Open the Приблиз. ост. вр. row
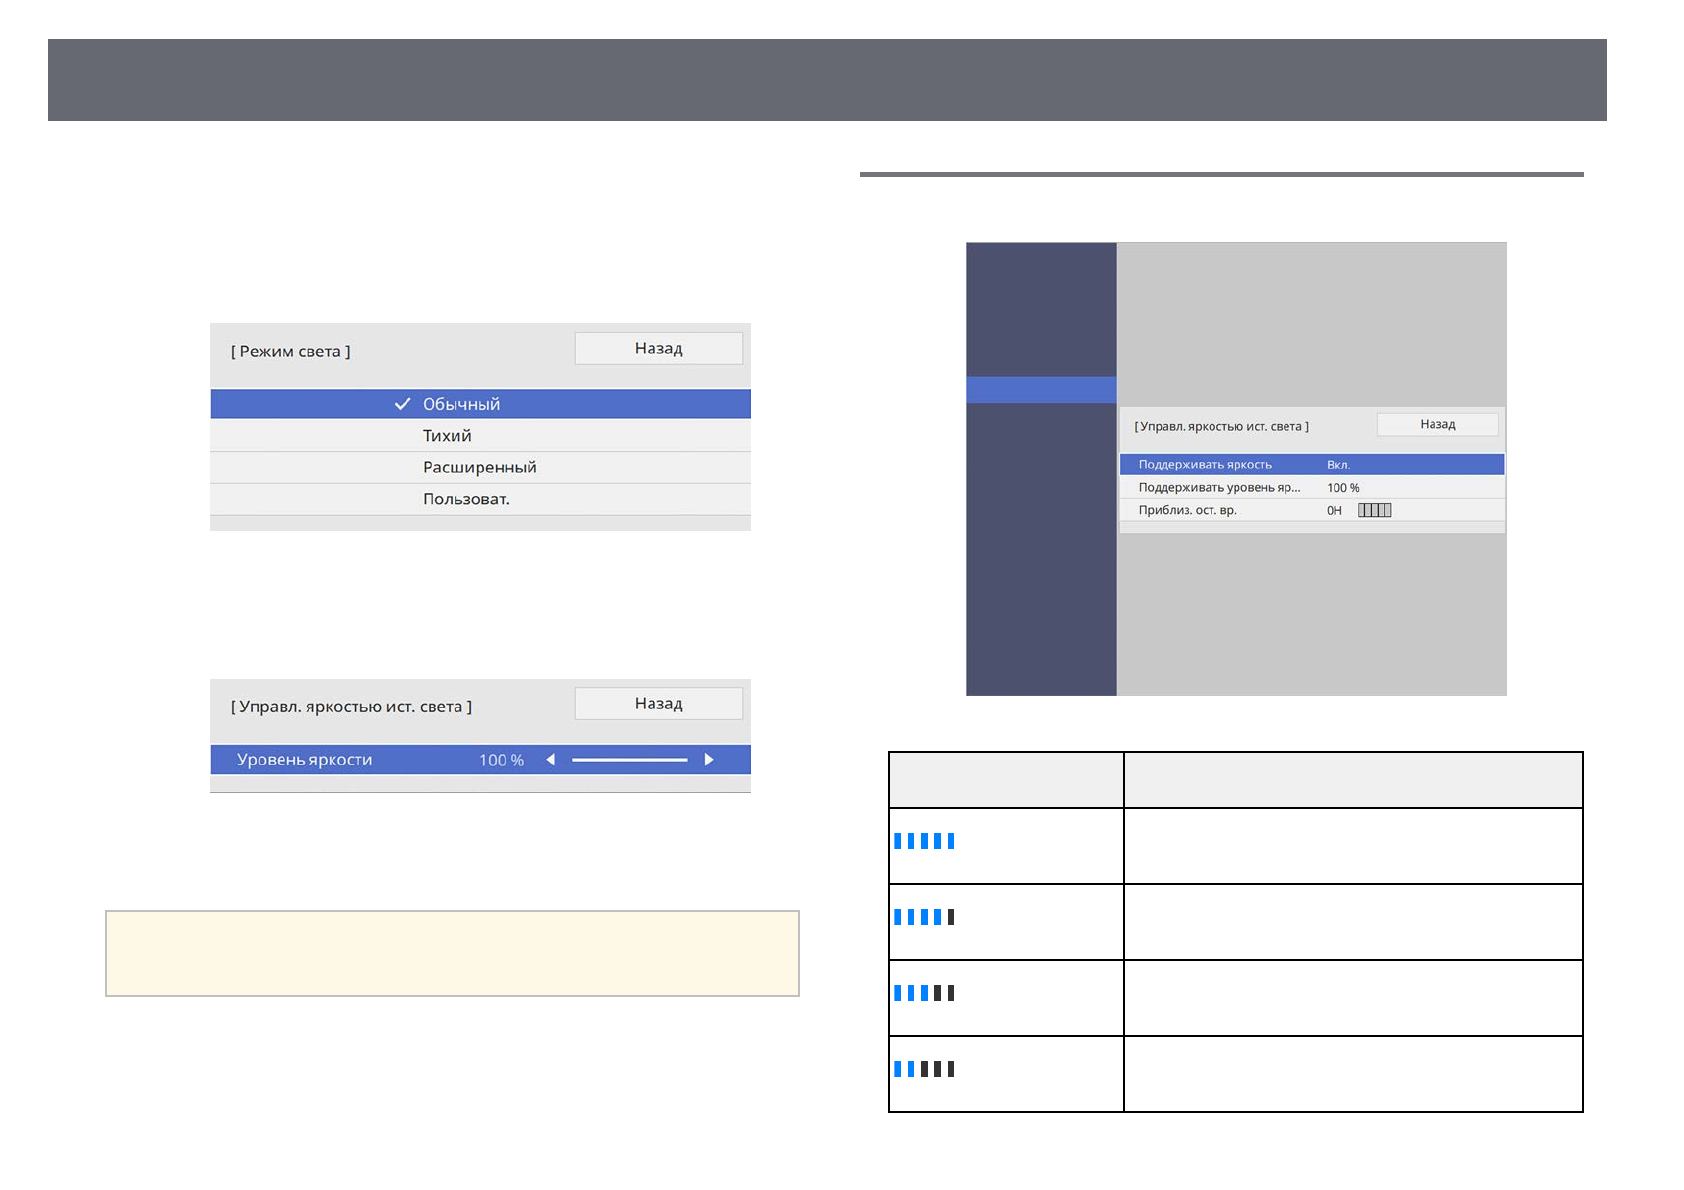 coord(1188,510)
